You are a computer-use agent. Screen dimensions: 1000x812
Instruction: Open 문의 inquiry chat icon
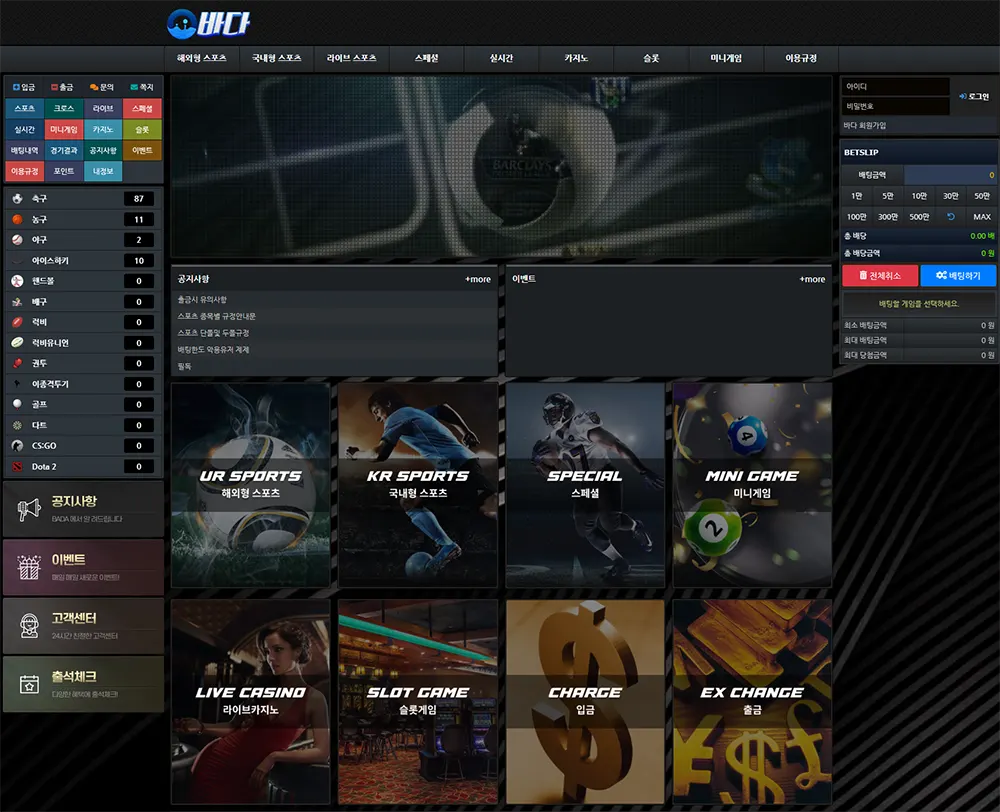tap(94, 87)
